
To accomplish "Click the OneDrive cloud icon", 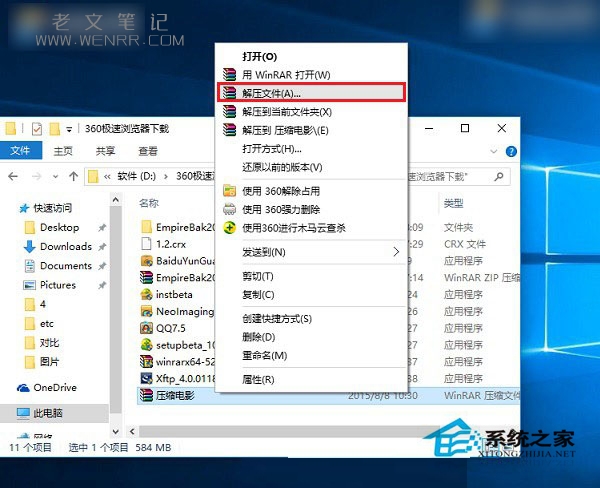I will pyautogui.click(x=23, y=388).
